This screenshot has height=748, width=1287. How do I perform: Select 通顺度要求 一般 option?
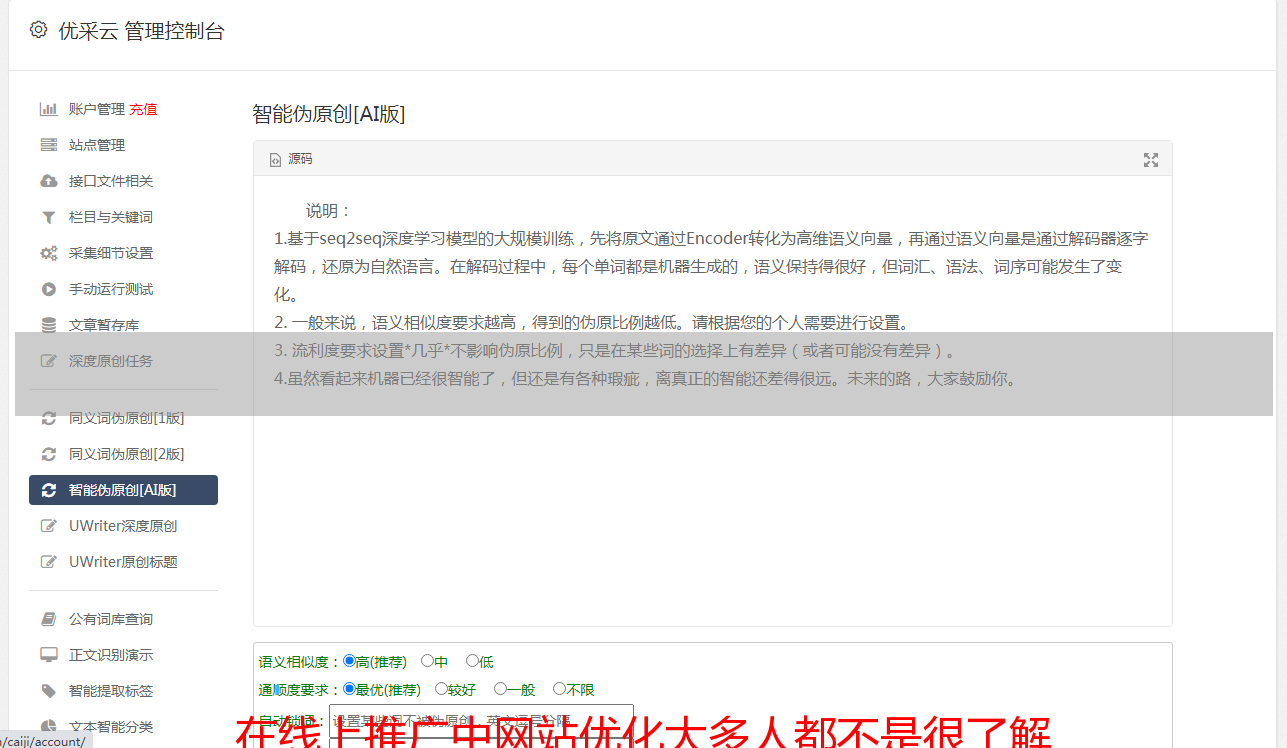(x=500, y=689)
